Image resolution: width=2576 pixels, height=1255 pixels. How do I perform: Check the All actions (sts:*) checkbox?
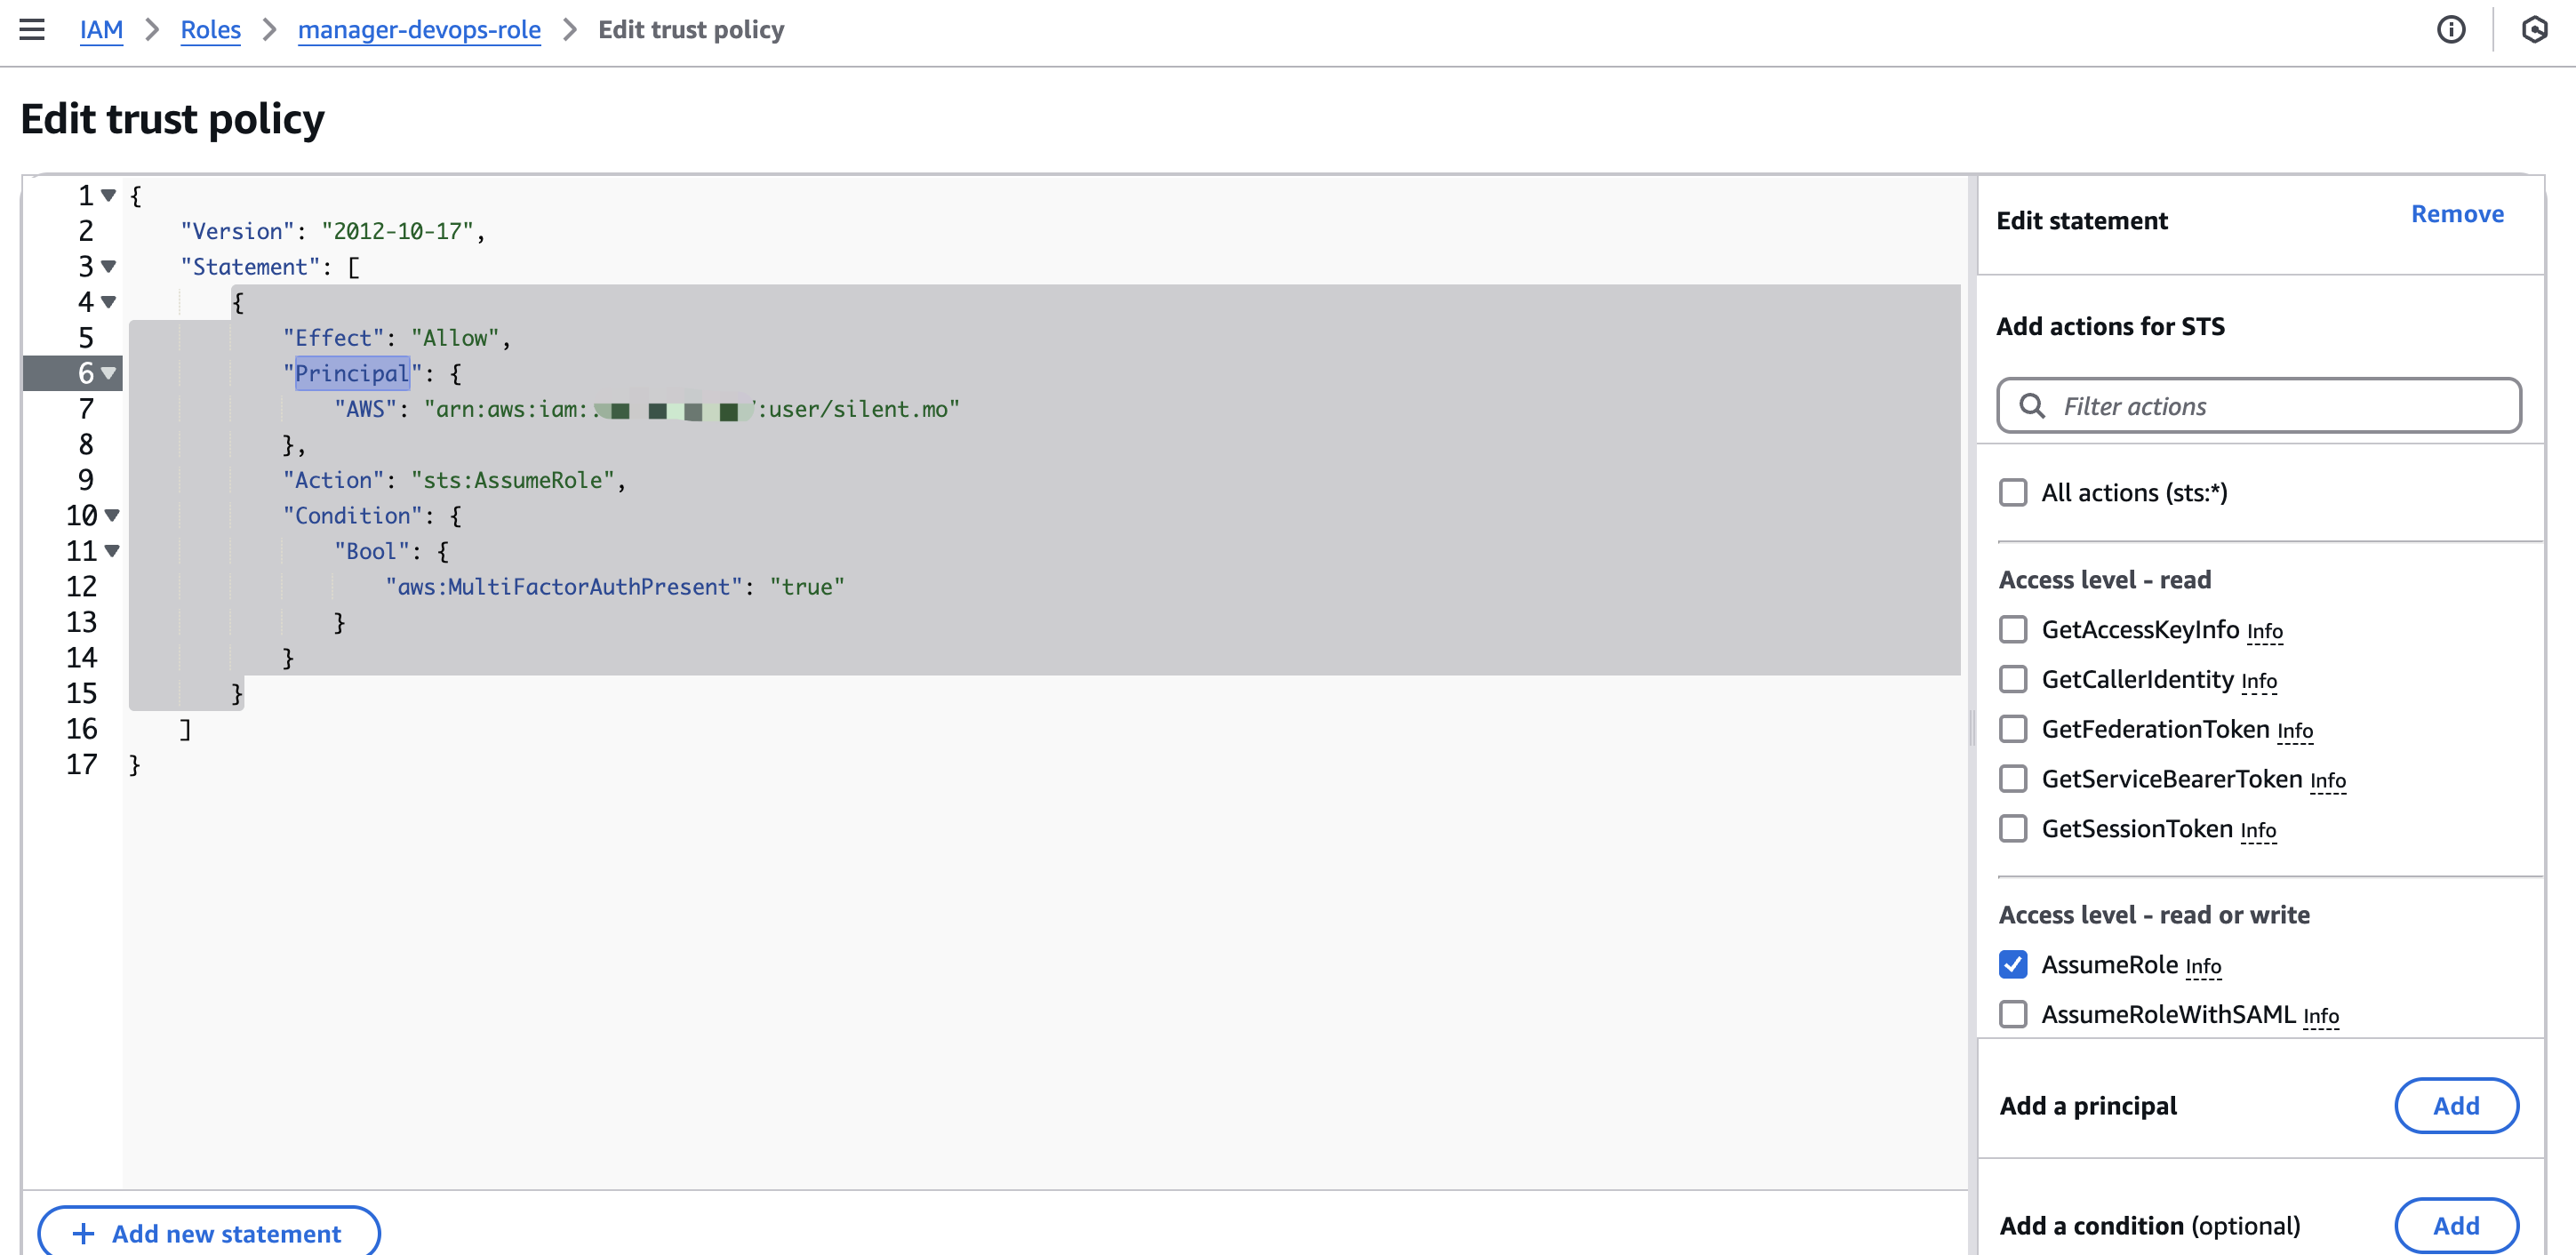click(x=2012, y=492)
